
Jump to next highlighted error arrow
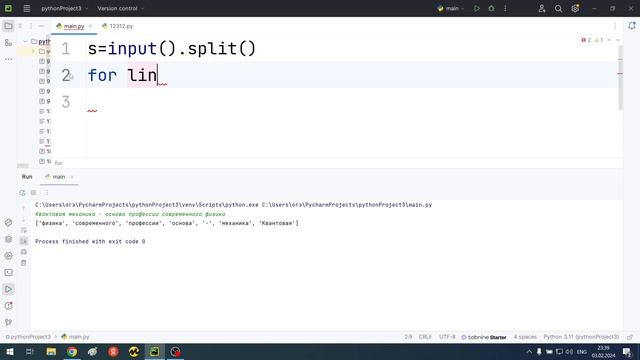(x=618, y=40)
